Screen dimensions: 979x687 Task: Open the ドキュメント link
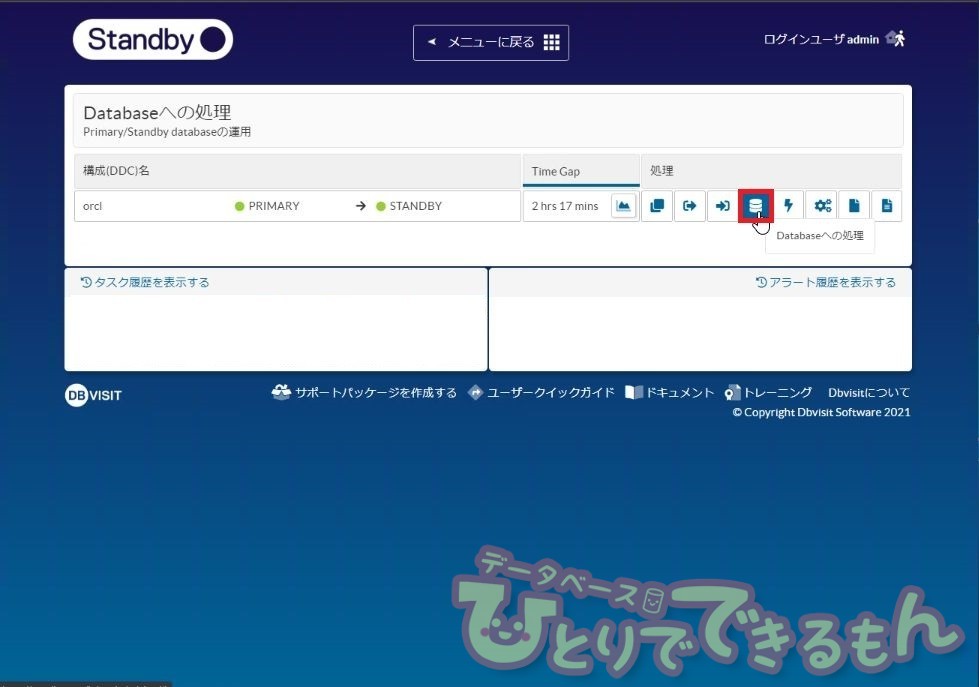[x=670, y=393]
